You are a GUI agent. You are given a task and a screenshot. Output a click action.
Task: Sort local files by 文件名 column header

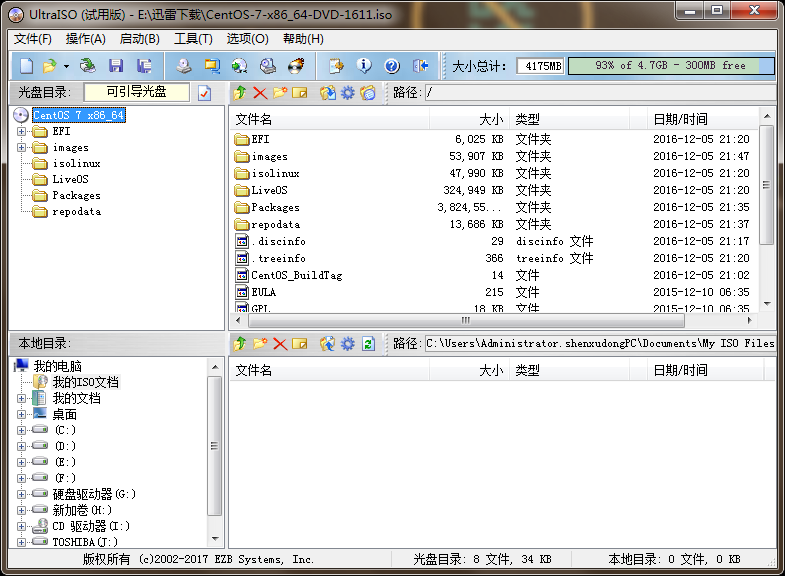tap(329, 370)
